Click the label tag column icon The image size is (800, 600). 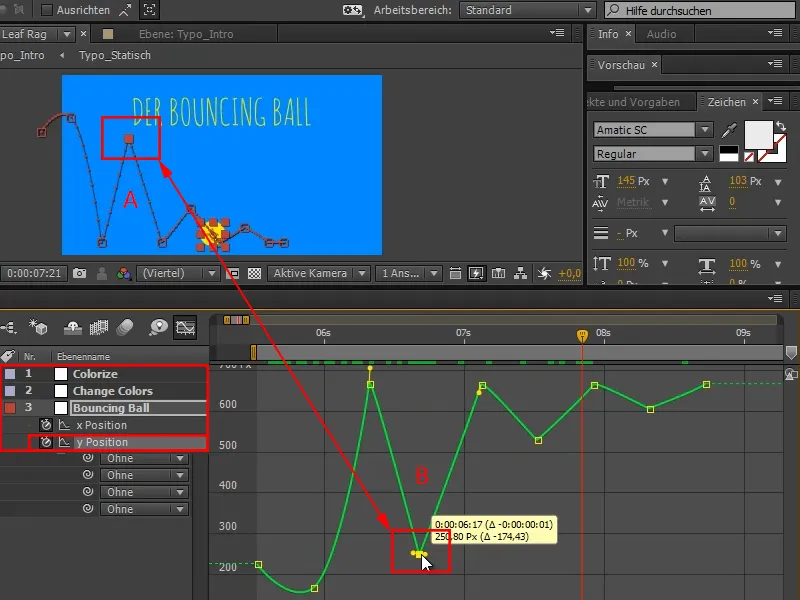[8, 356]
